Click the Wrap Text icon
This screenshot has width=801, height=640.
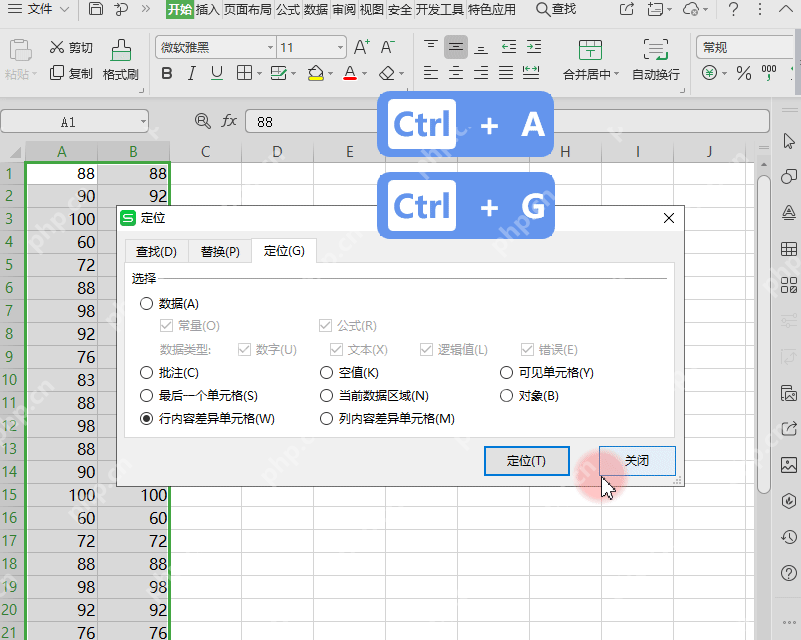pyautogui.click(x=655, y=50)
